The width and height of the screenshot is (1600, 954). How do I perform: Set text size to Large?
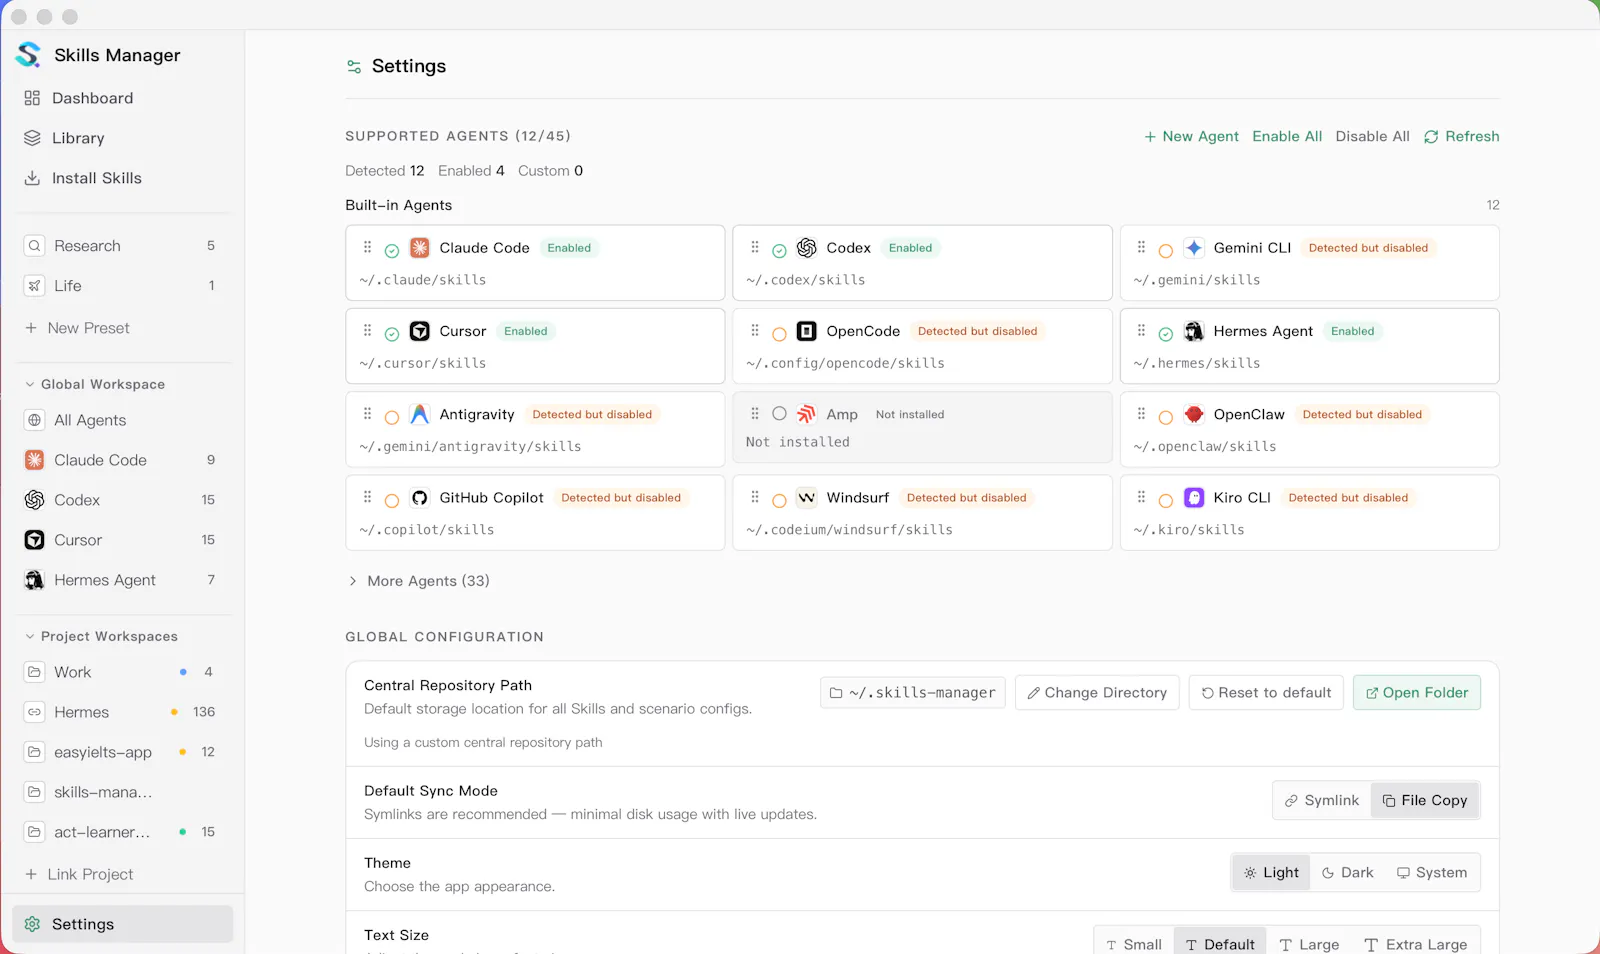(x=1309, y=944)
